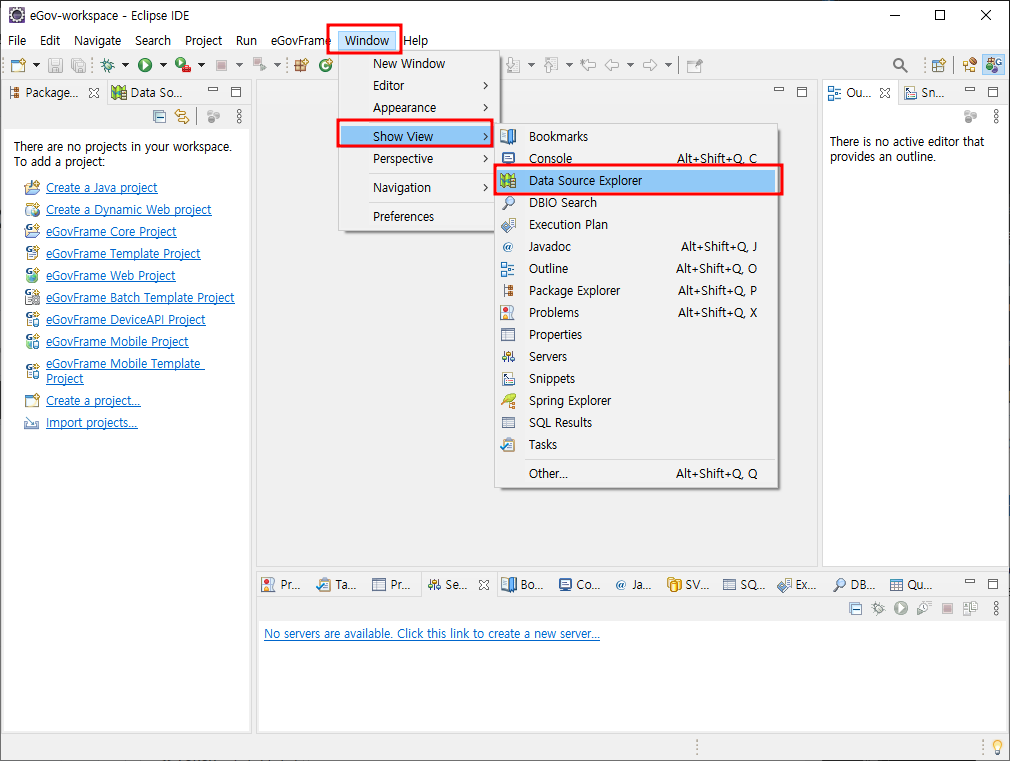
Task: Click the toolbar Search magnifier icon
Action: point(900,65)
